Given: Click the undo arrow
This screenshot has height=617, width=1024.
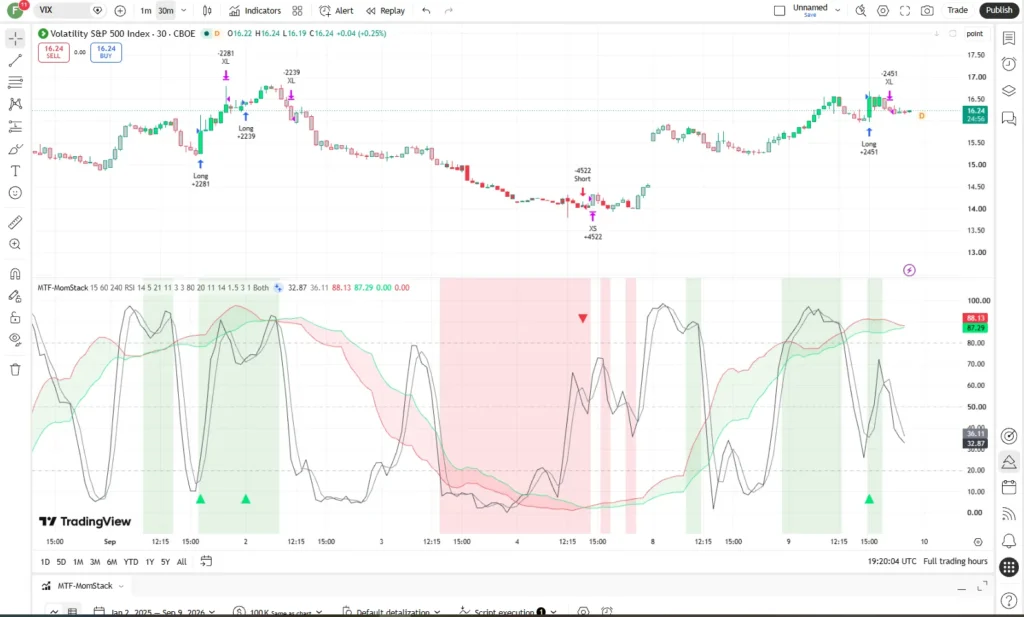Looking at the screenshot, I should coord(426,10).
